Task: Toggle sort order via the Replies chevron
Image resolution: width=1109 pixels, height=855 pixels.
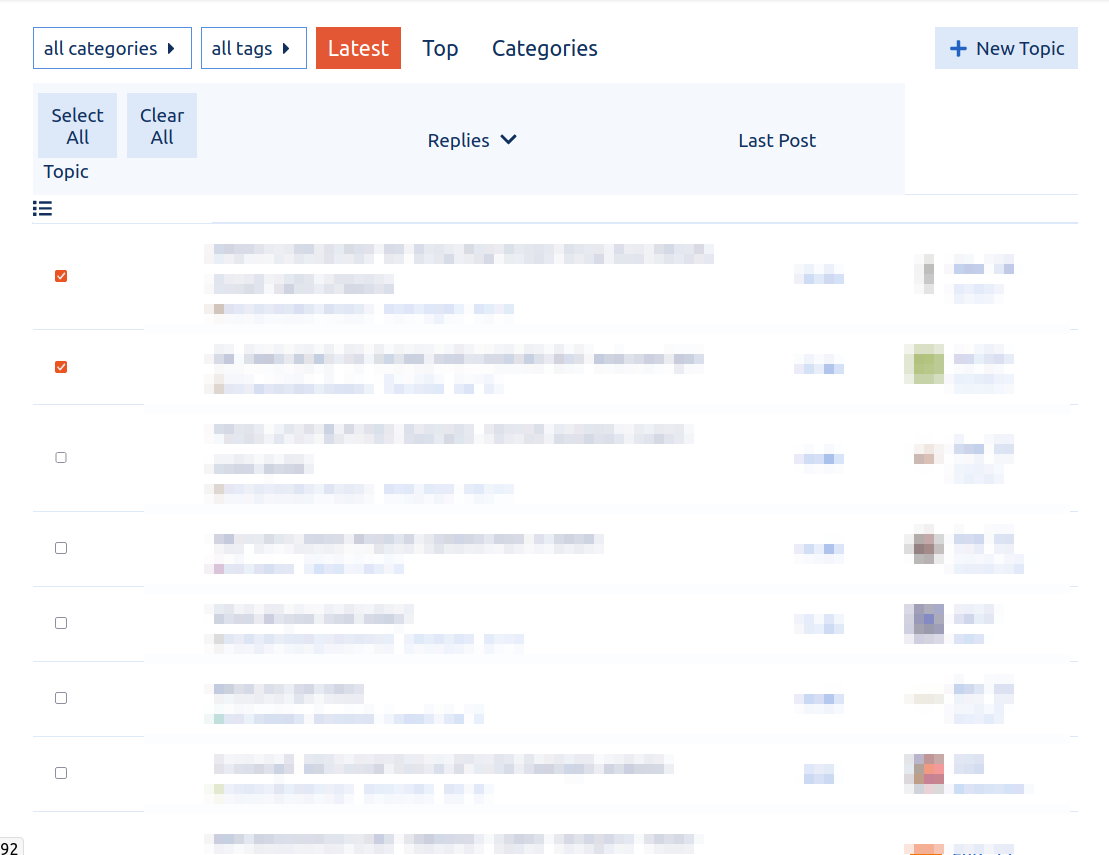Action: 508,140
